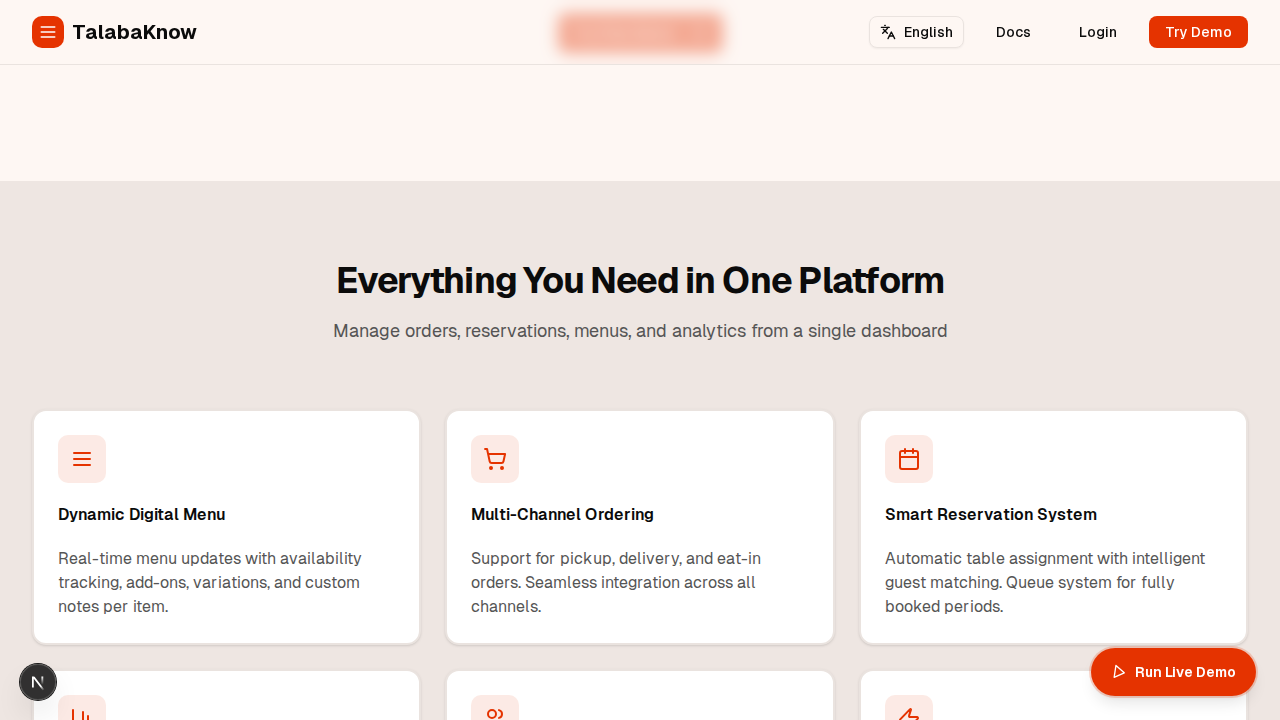
Task: Click the blurred banner at the top center
Action: pos(640,32)
